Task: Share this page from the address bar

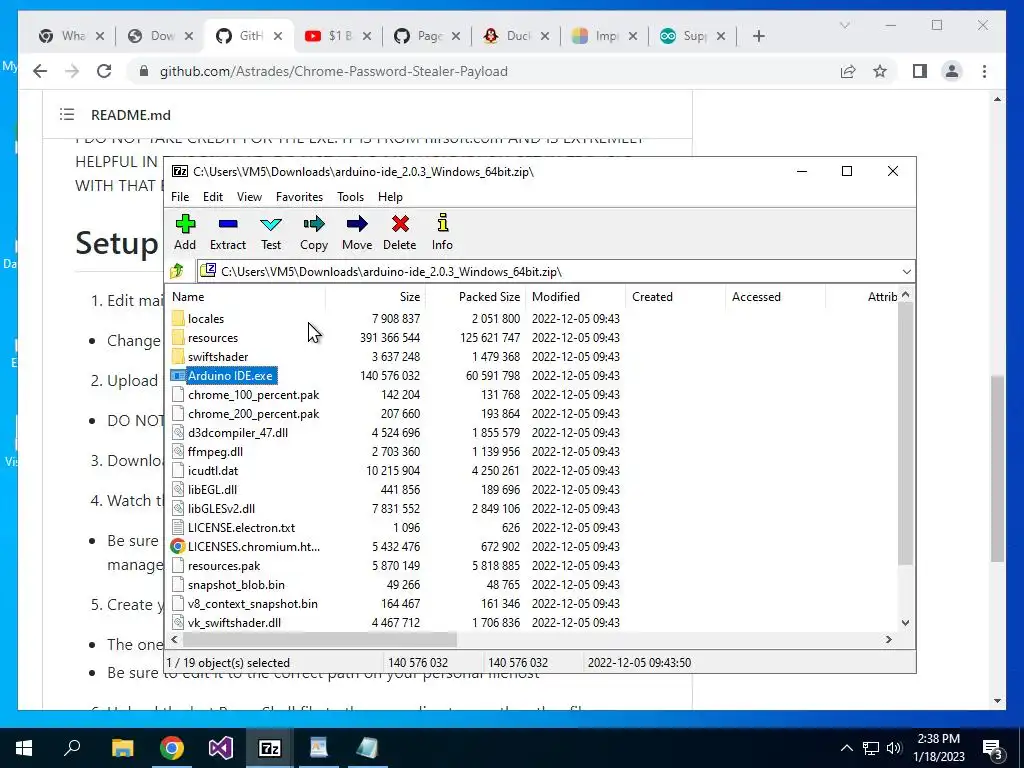Action: pos(848,71)
